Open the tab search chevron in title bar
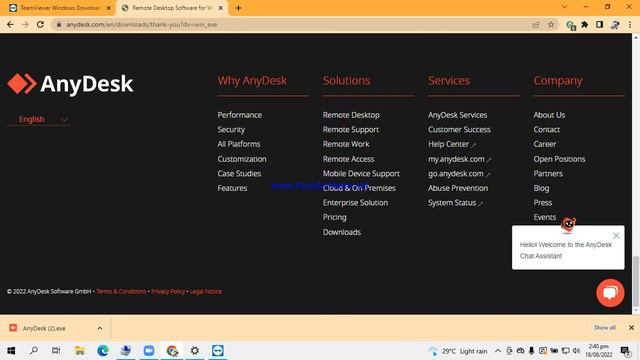The width and height of the screenshot is (640, 360). (x=564, y=7)
